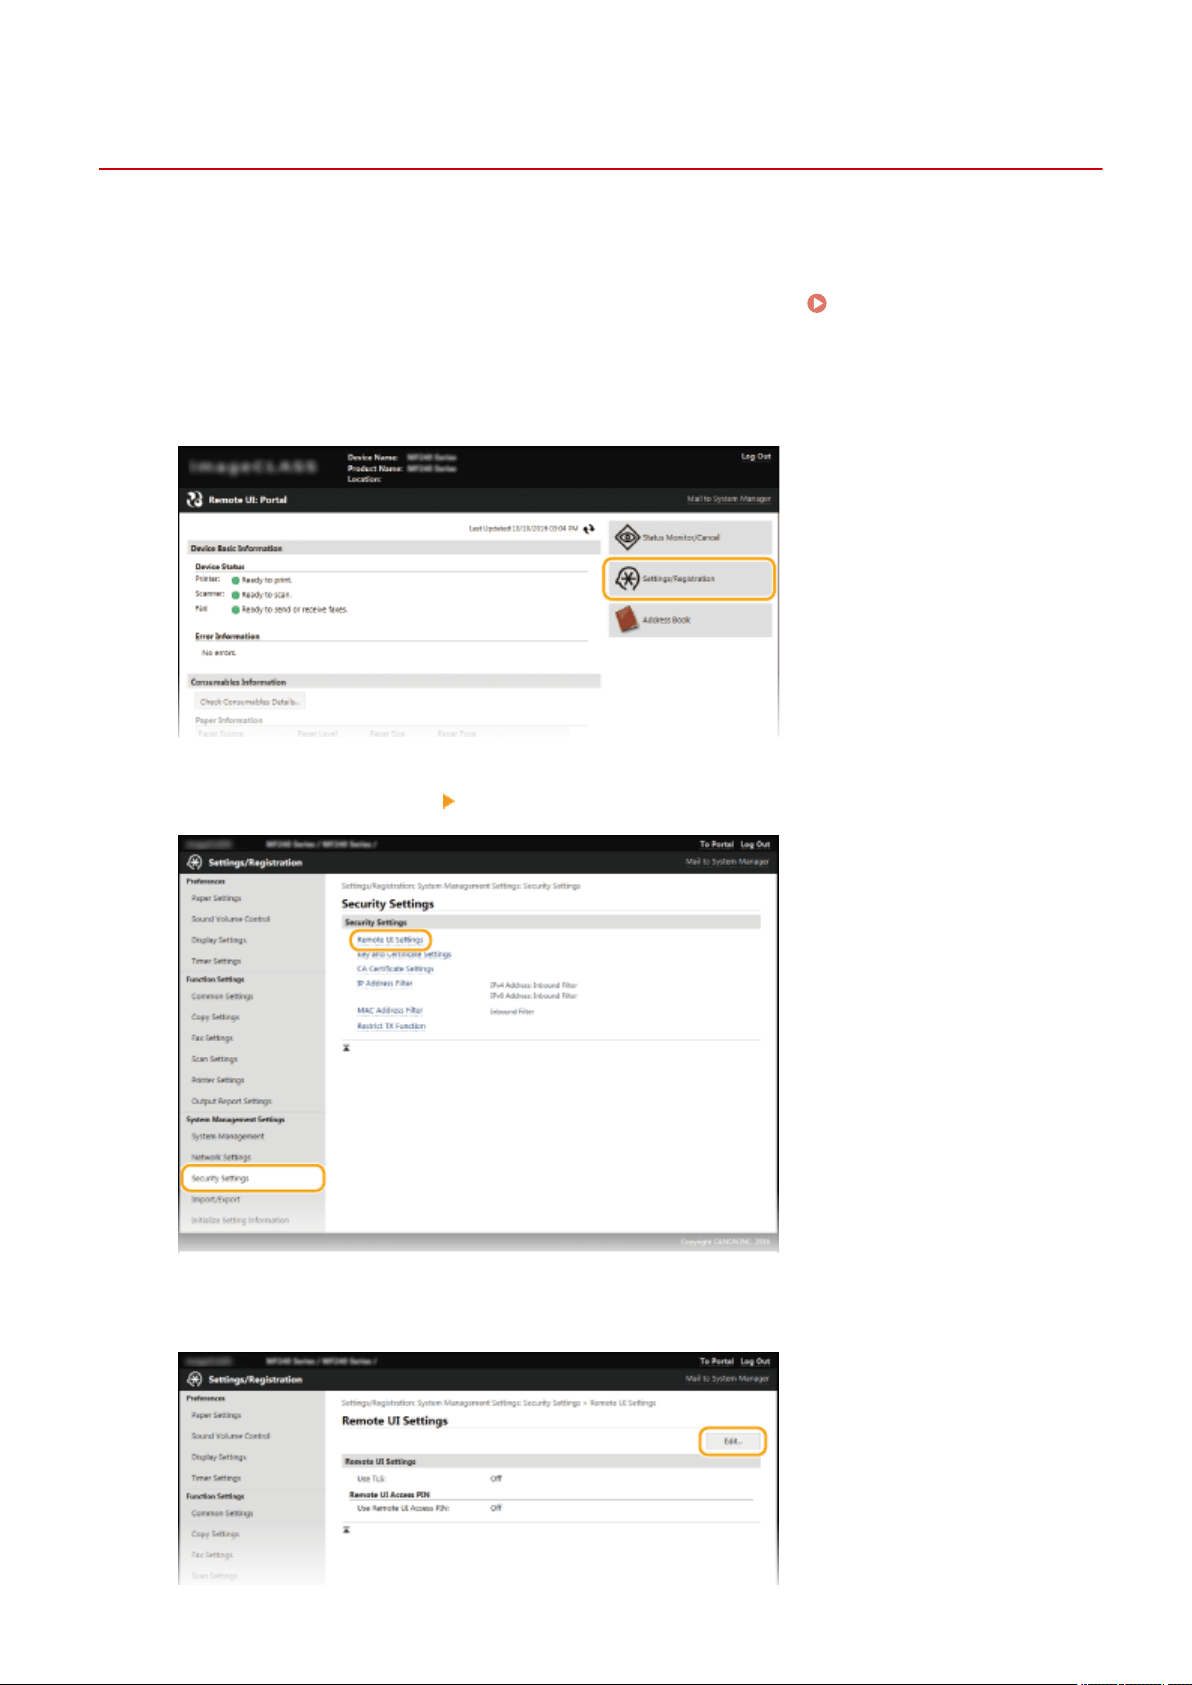The height and width of the screenshot is (1685, 1192).
Task: Select Initialize Setting Information in the sidebar
Action: click(x=240, y=1220)
